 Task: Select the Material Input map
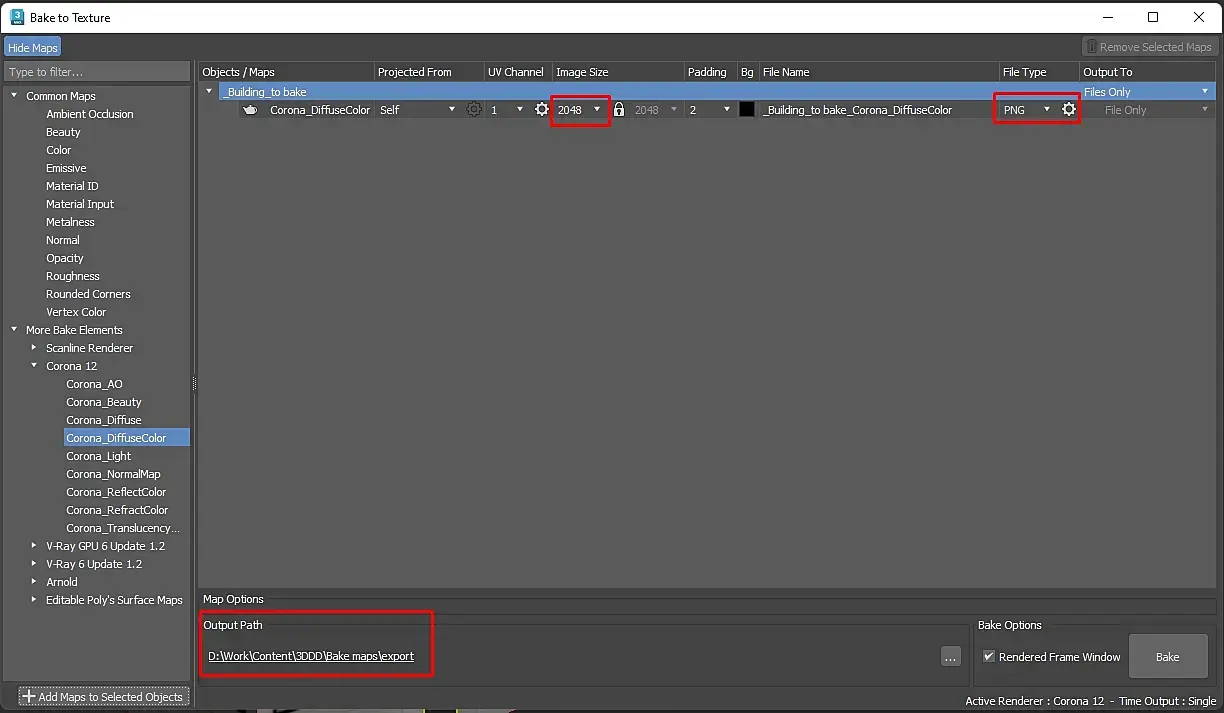pos(80,204)
